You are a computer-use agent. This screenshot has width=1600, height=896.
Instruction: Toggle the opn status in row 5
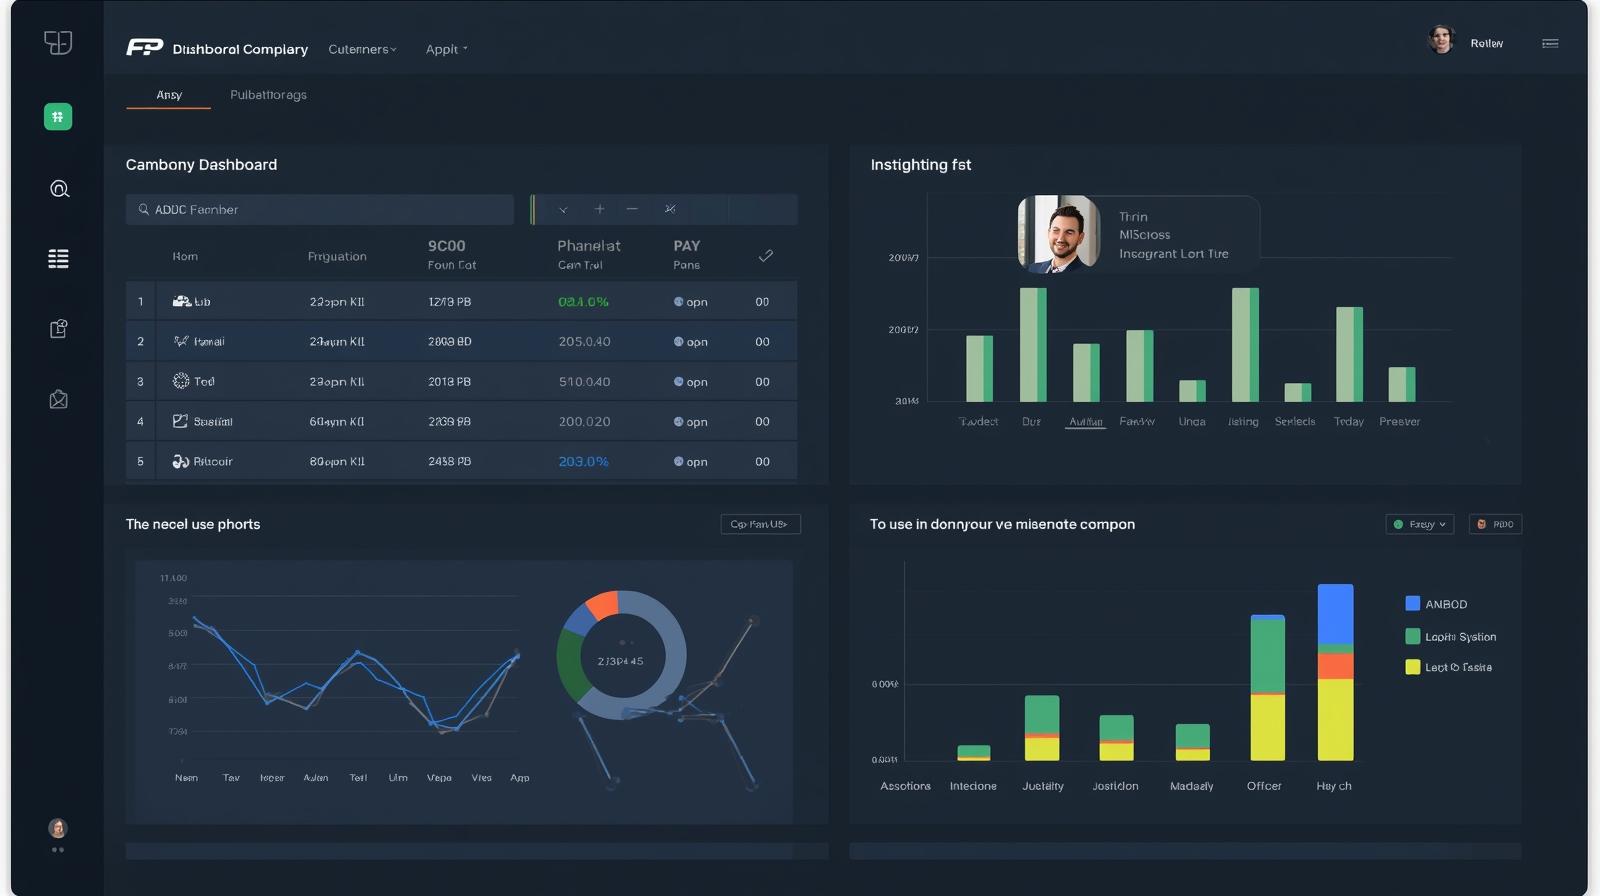[x=690, y=462]
